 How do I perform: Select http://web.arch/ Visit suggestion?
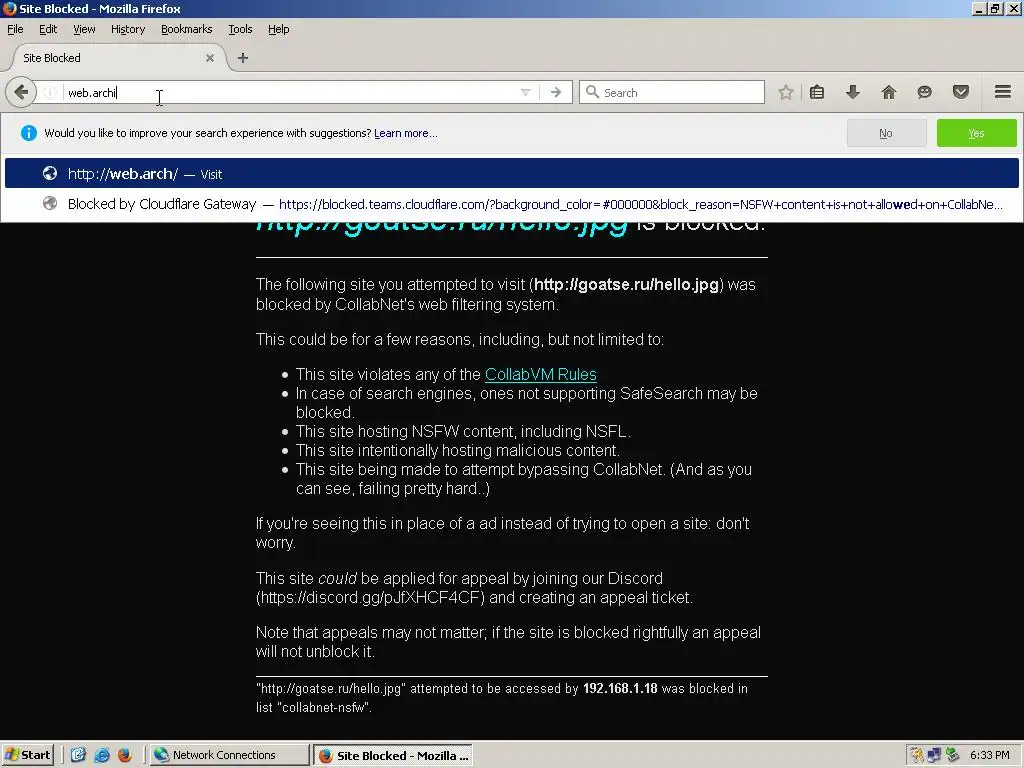click(511, 174)
